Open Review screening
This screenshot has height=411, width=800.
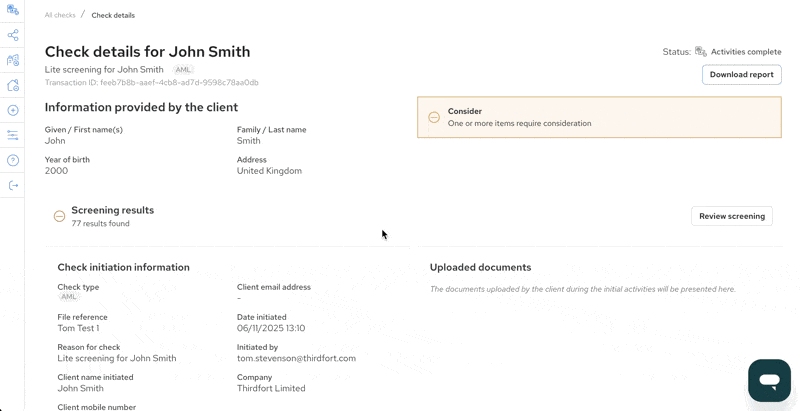(x=732, y=216)
